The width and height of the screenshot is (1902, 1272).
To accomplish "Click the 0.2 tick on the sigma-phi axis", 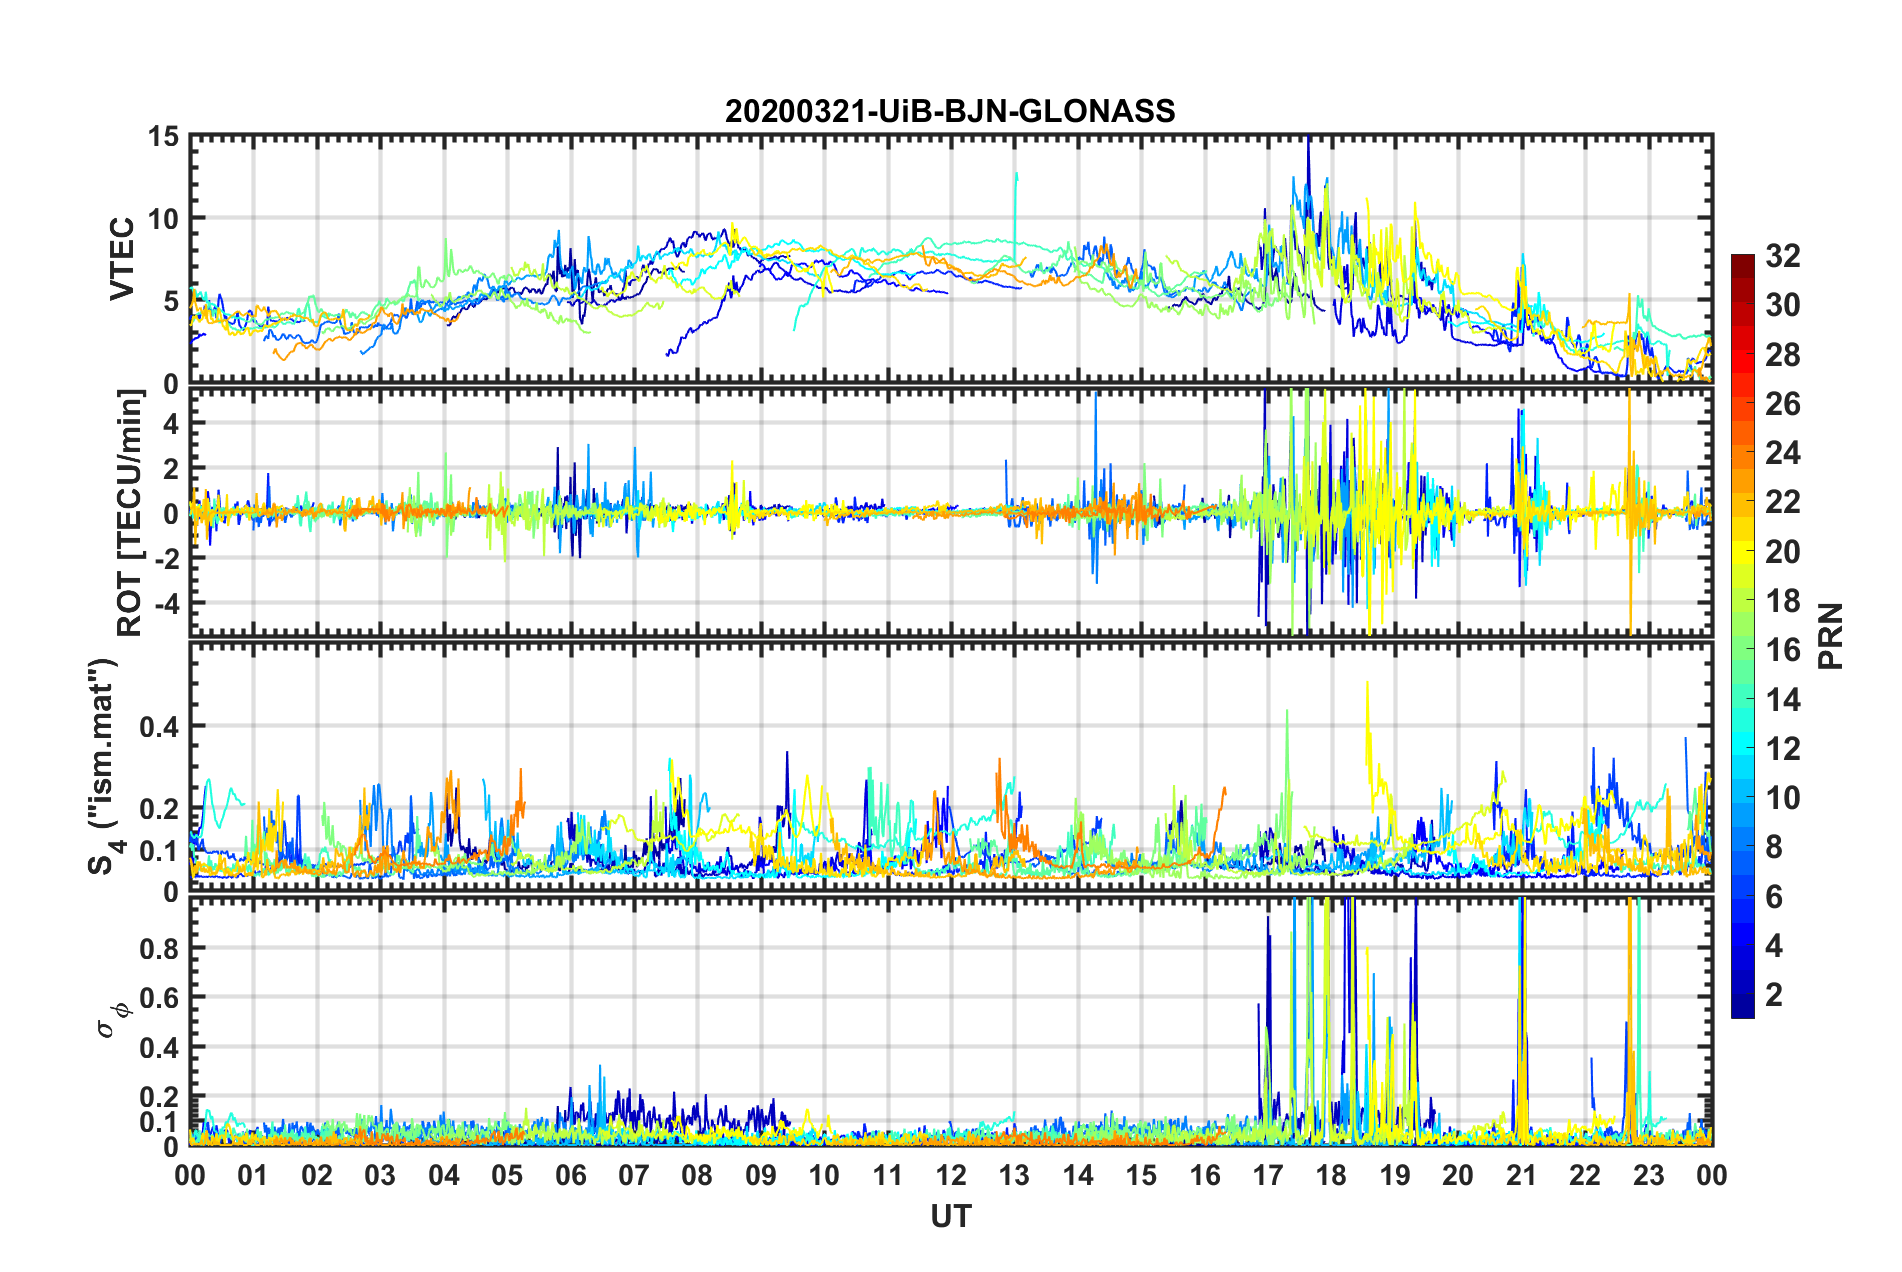I will tap(159, 1097).
